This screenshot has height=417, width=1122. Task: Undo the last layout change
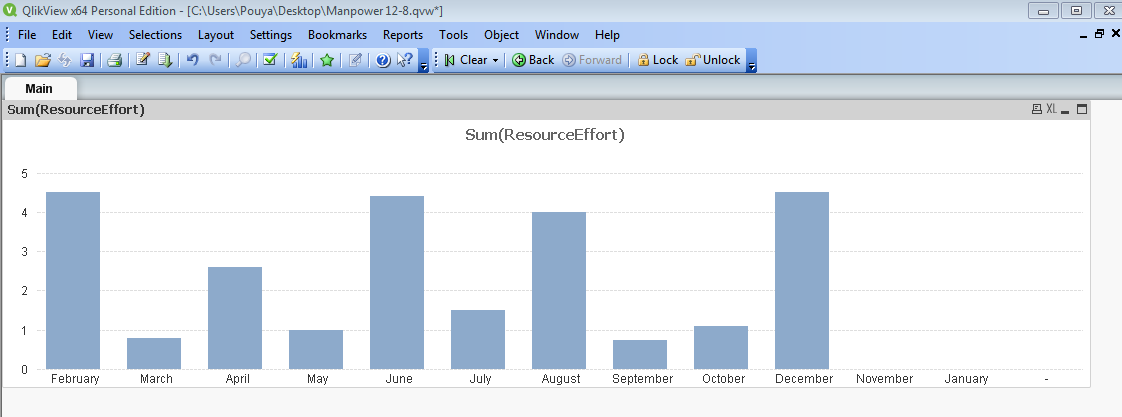[192, 60]
